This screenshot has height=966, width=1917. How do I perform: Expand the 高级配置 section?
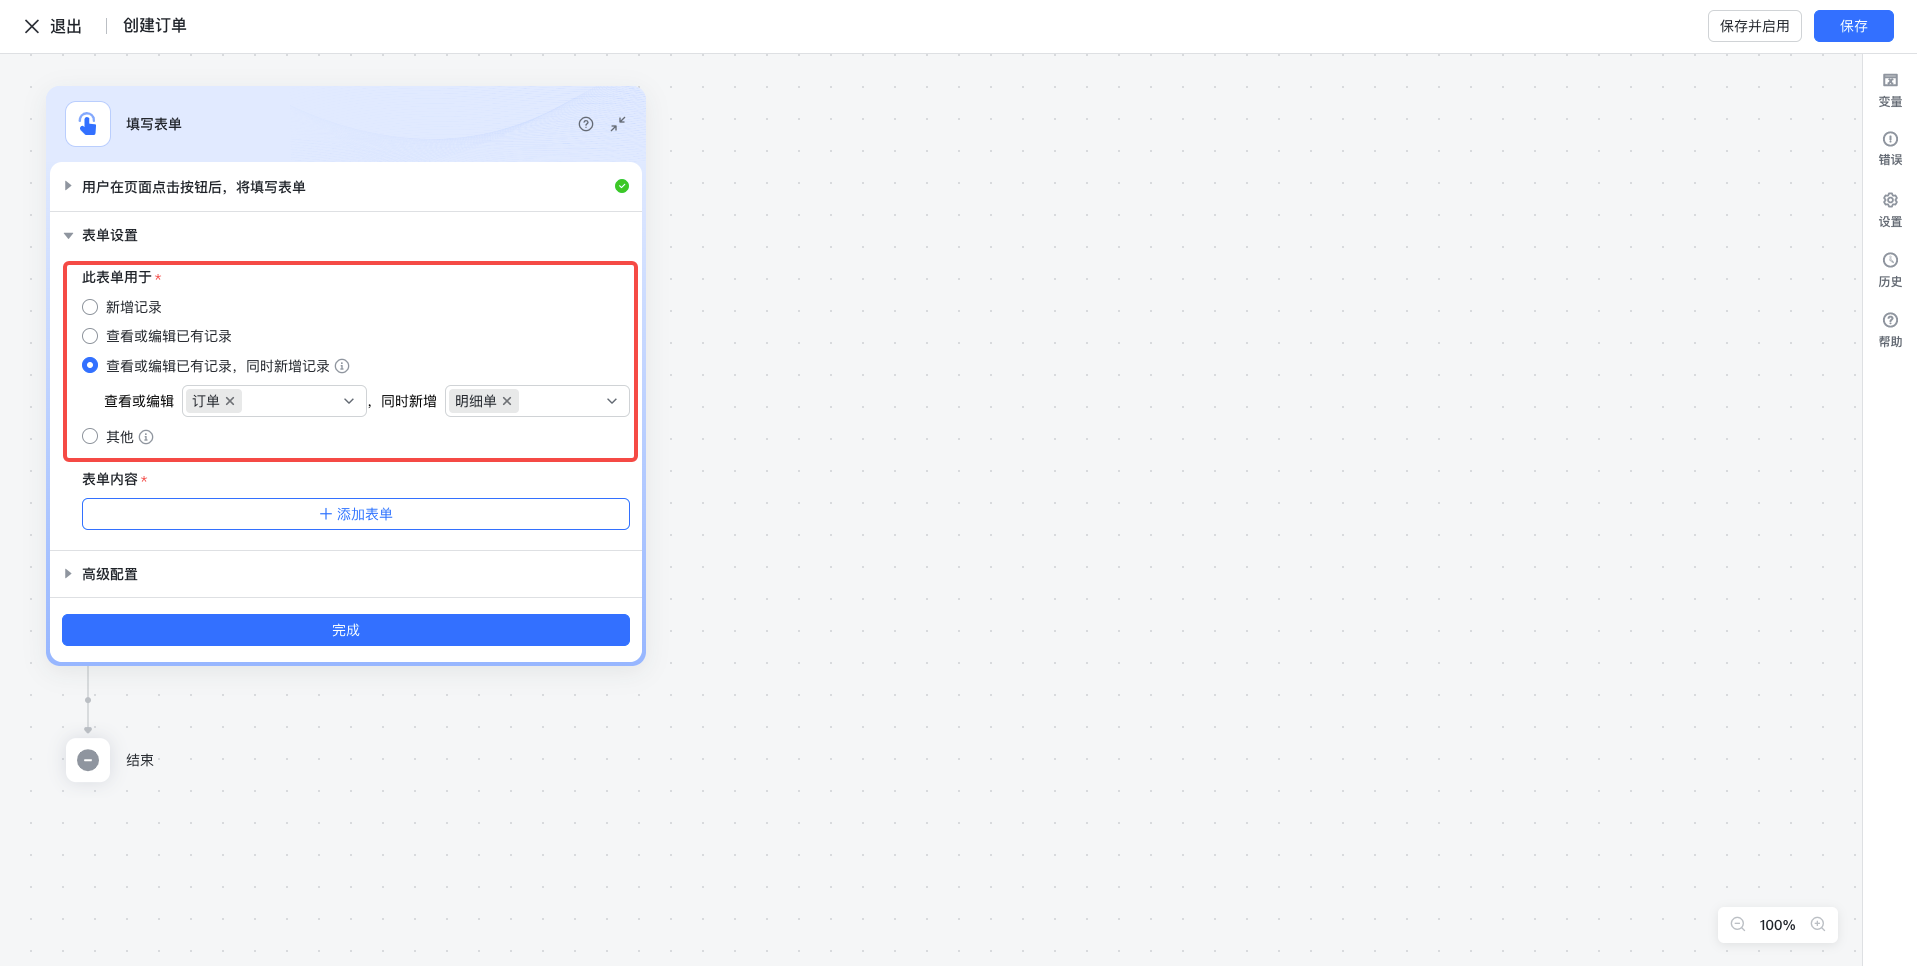click(x=110, y=574)
